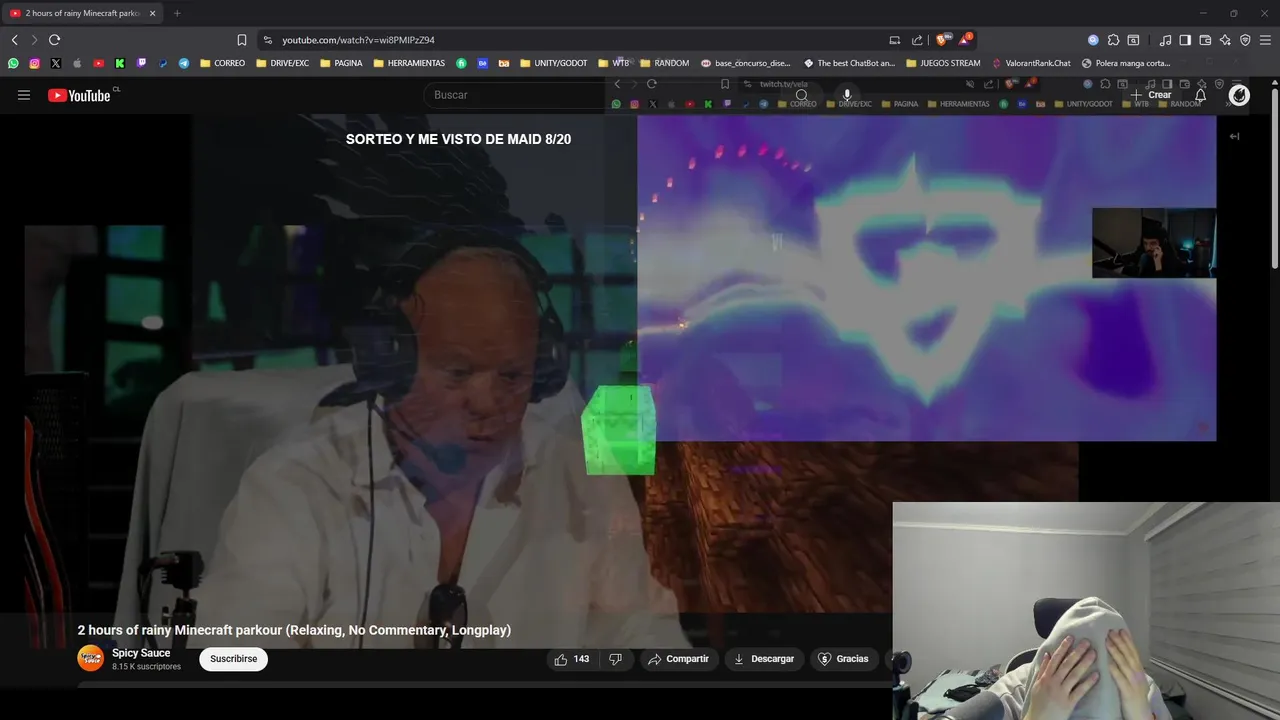
Task: View site settings icon left of URL
Action: click(266, 40)
